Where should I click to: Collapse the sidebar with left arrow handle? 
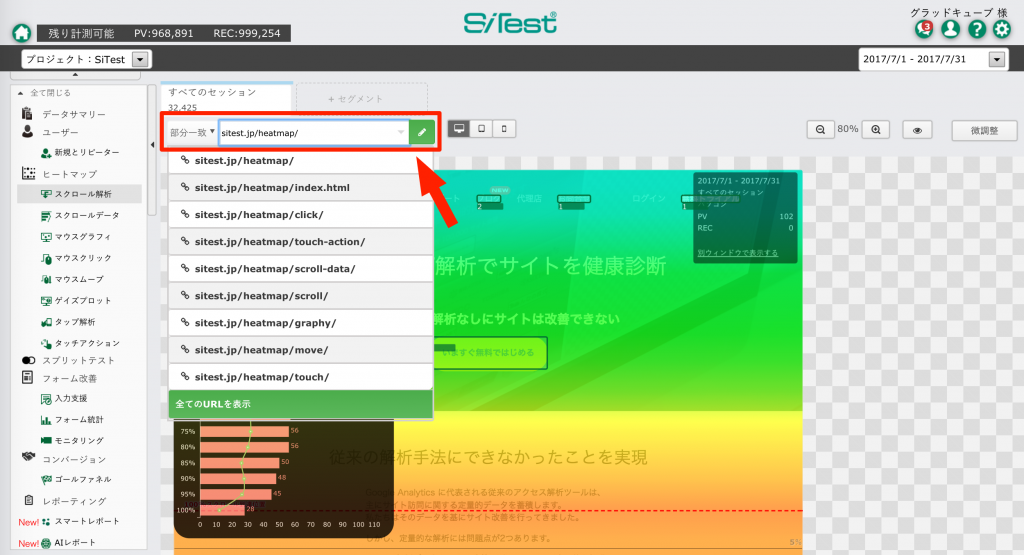click(x=152, y=145)
